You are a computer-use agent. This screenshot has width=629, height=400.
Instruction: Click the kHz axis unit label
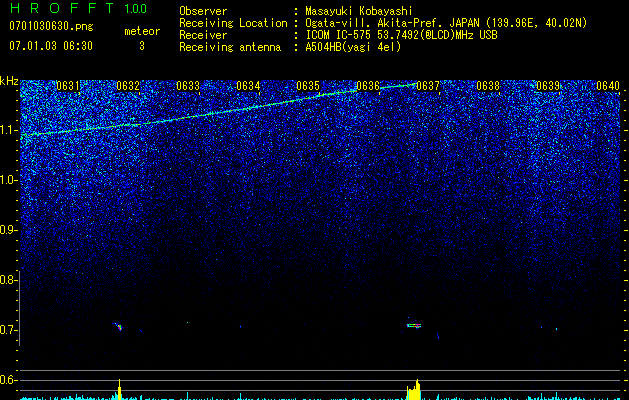tap(9, 81)
